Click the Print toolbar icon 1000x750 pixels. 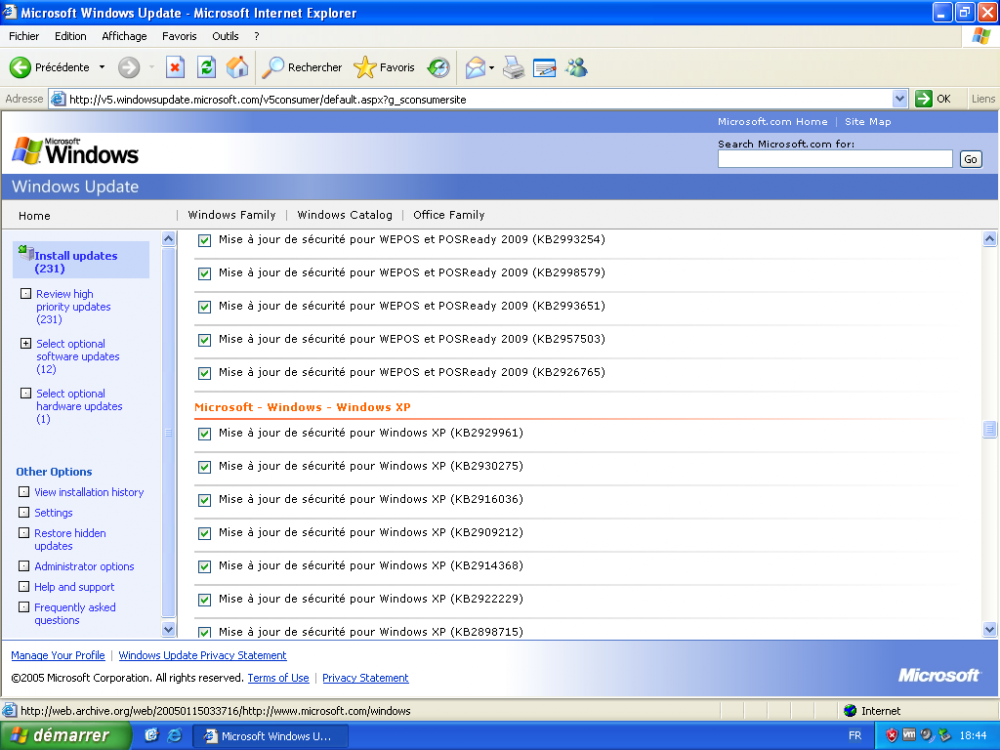tap(513, 68)
